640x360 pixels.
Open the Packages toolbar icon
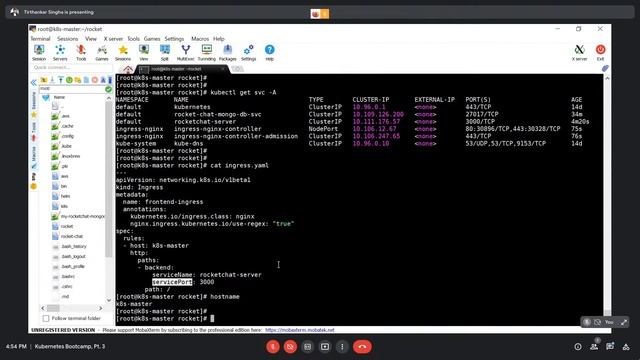pyautogui.click(x=227, y=53)
